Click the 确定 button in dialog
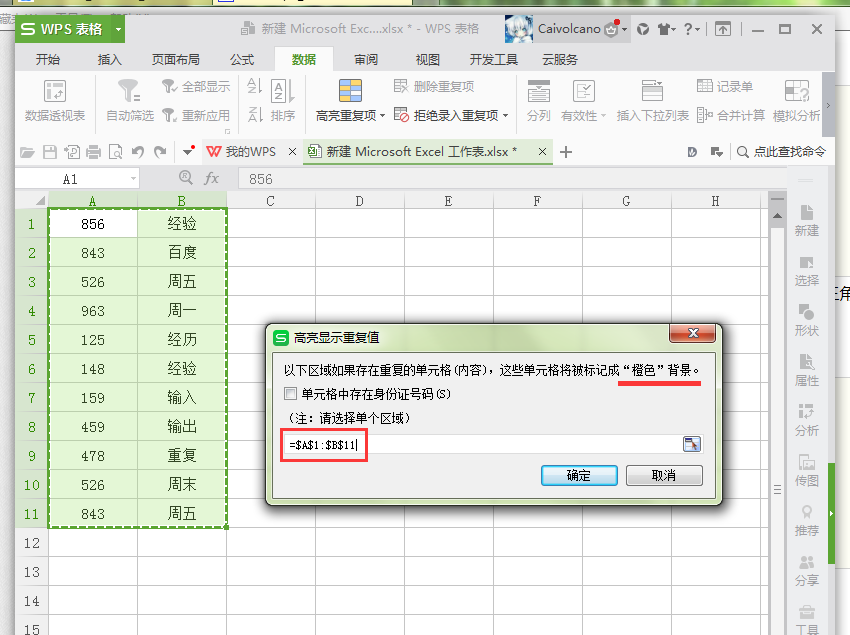Viewport: 850px width, 635px height. 579,476
